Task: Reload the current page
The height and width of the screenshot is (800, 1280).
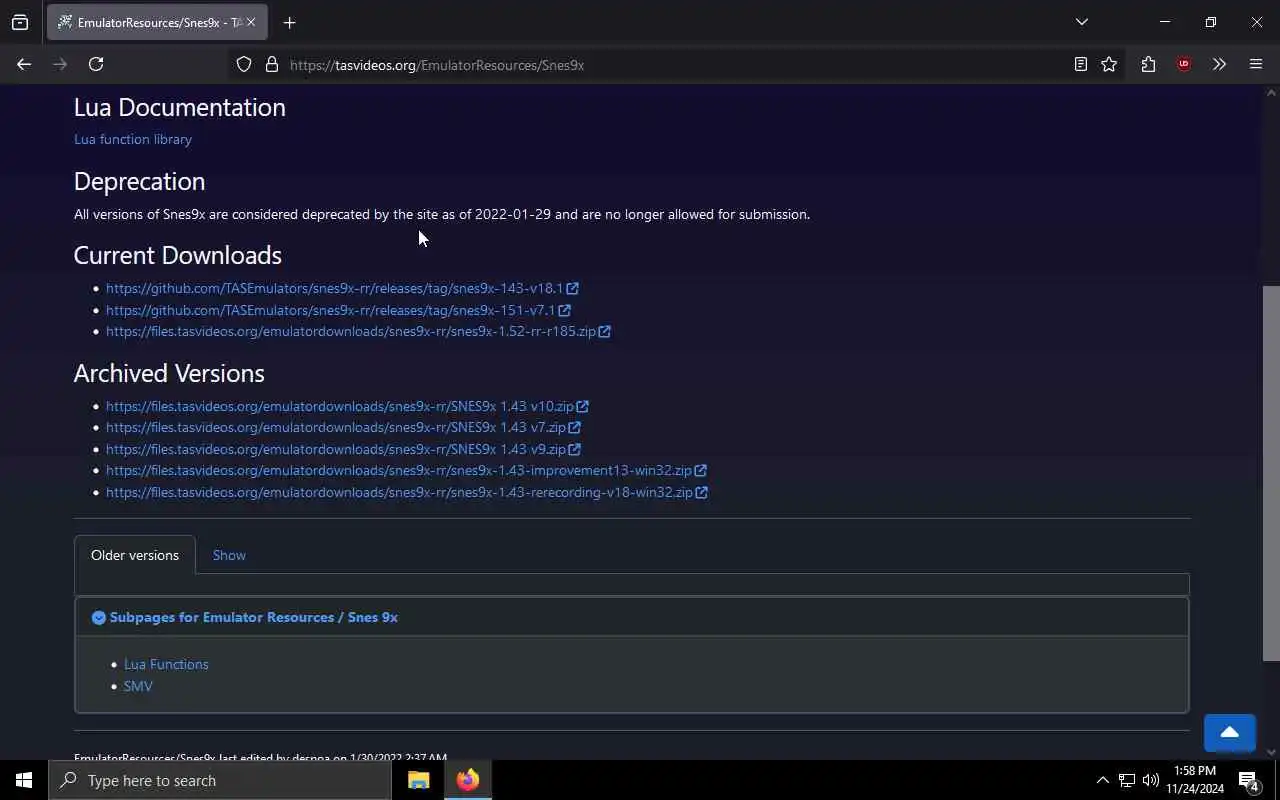Action: coord(96,64)
